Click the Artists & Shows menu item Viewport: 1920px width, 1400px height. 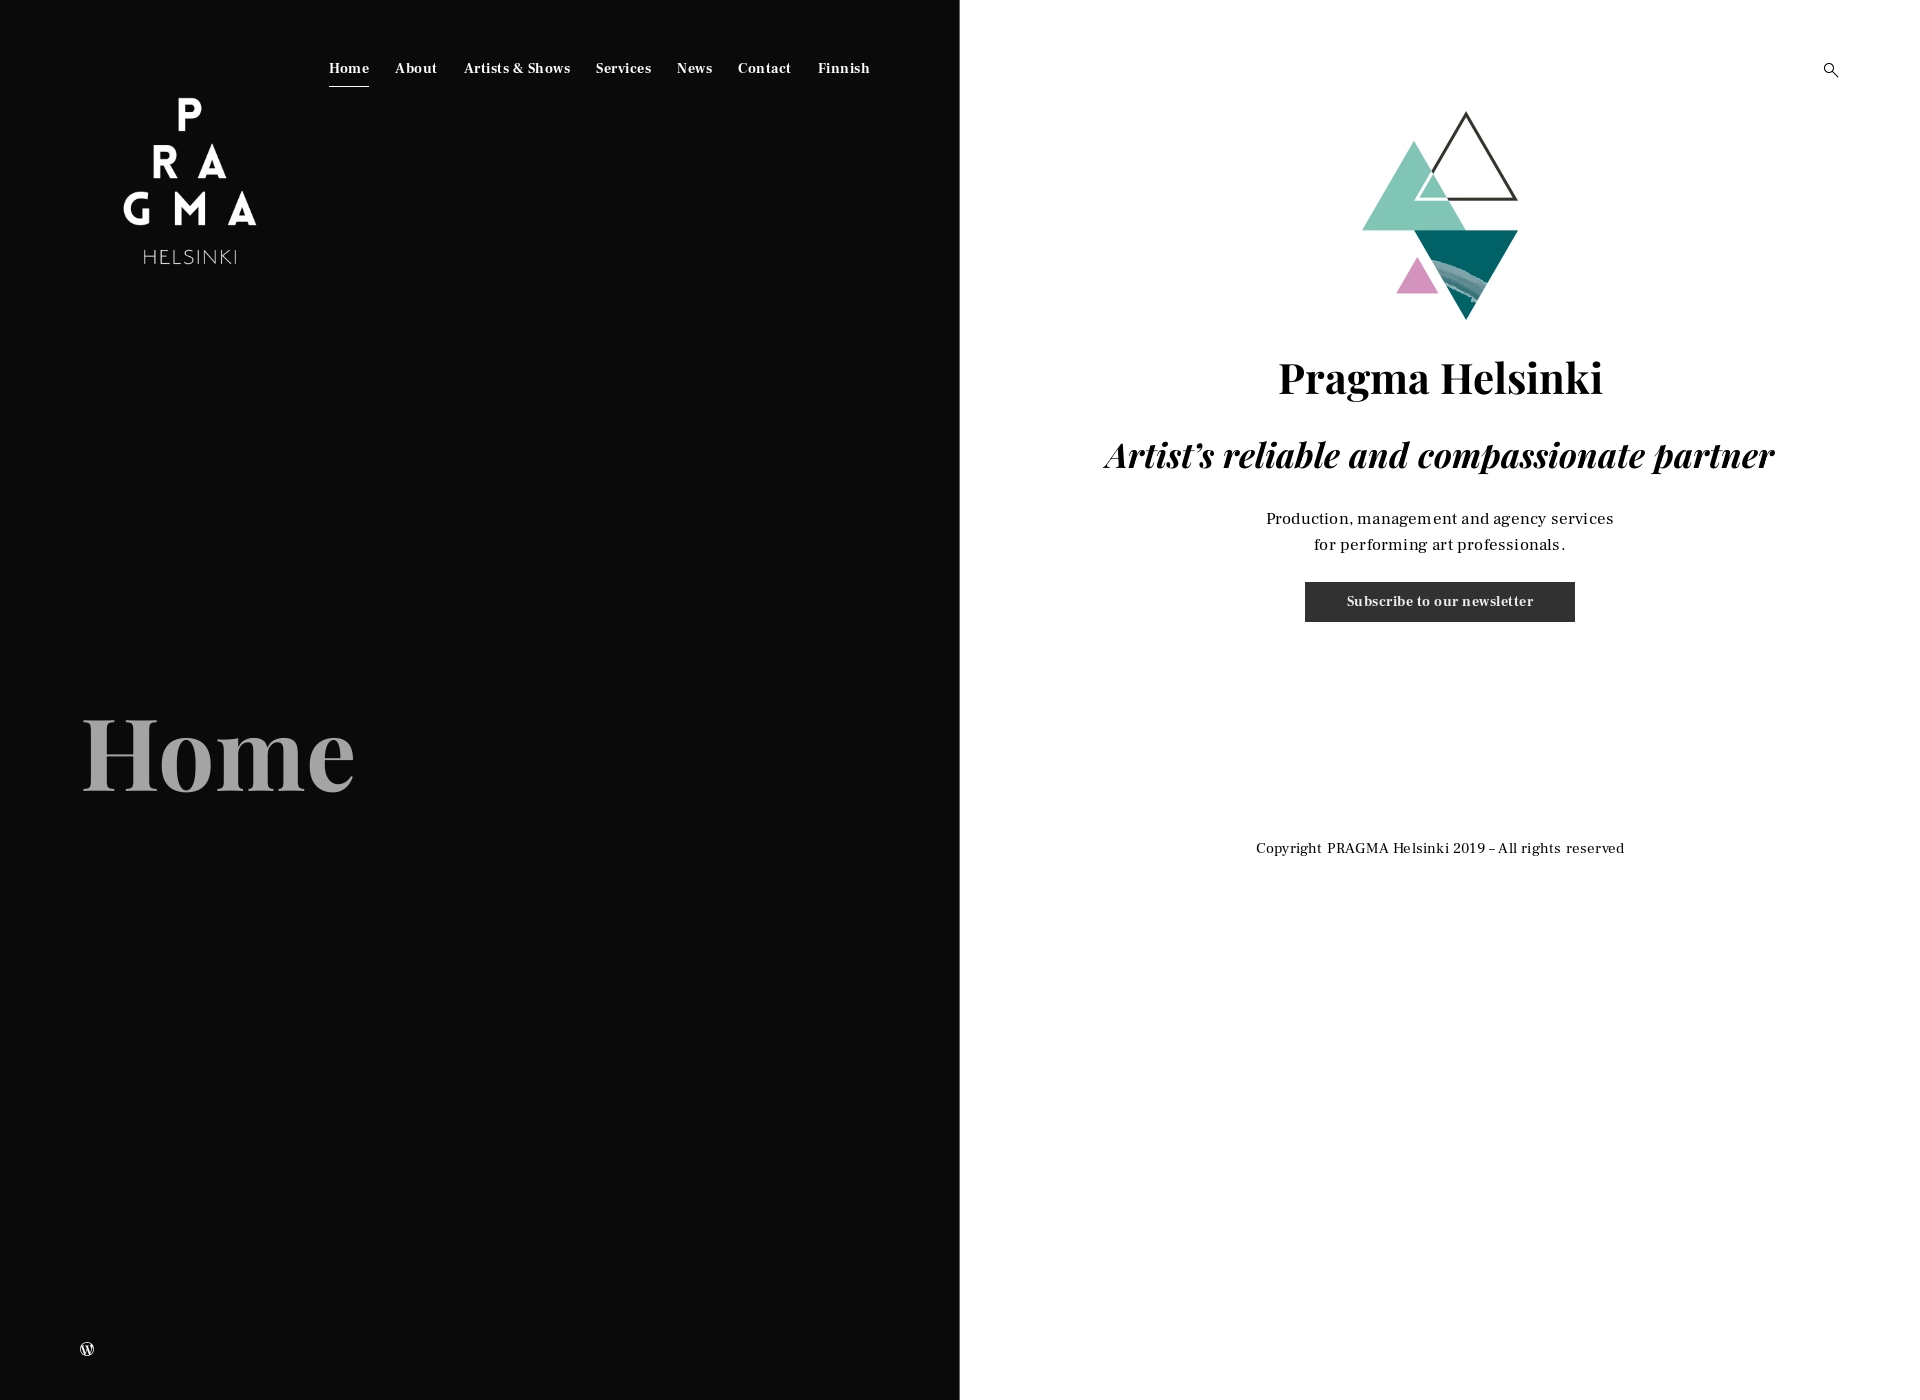(516, 67)
